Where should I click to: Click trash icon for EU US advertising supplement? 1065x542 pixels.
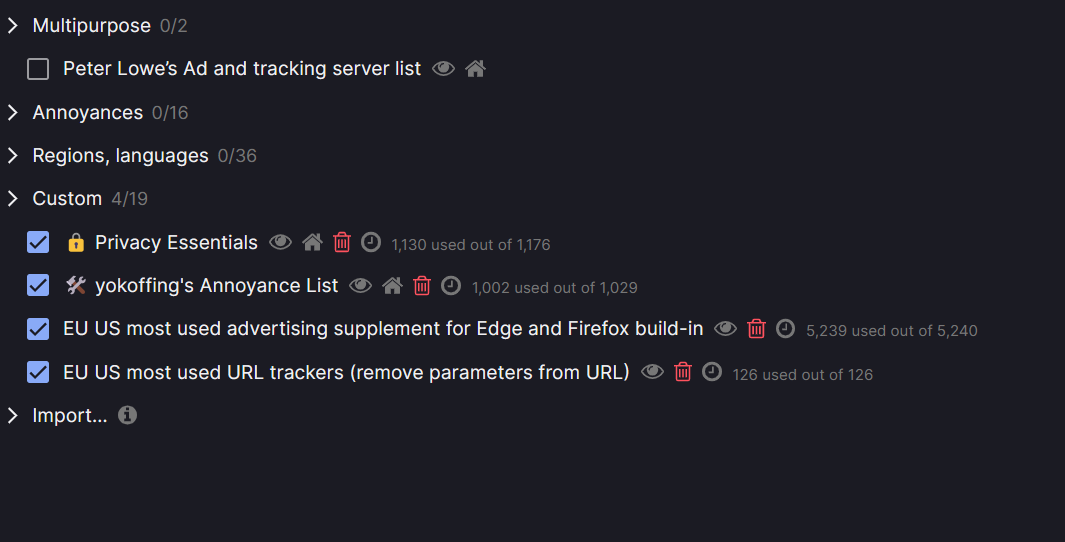point(756,329)
